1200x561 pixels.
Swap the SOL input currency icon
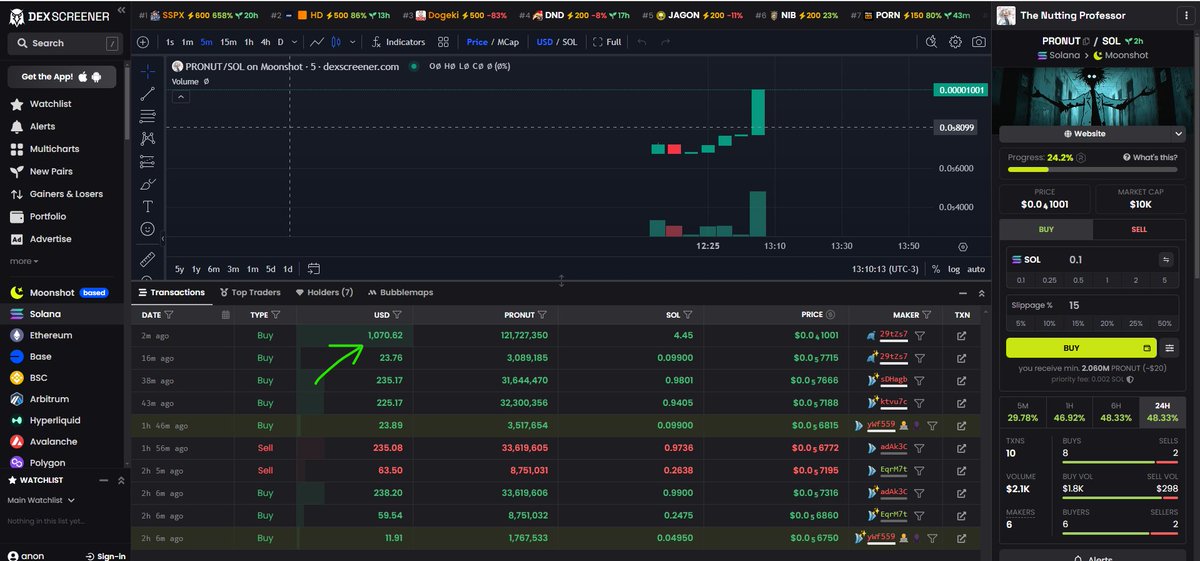tap(1165, 259)
